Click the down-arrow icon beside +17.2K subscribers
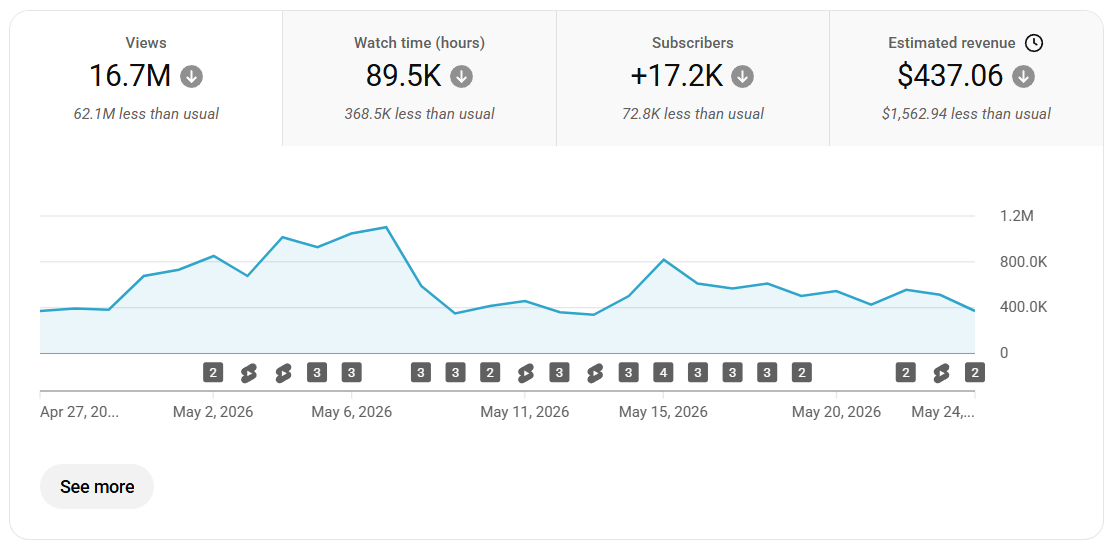The height and width of the screenshot is (547, 1107). point(743,76)
